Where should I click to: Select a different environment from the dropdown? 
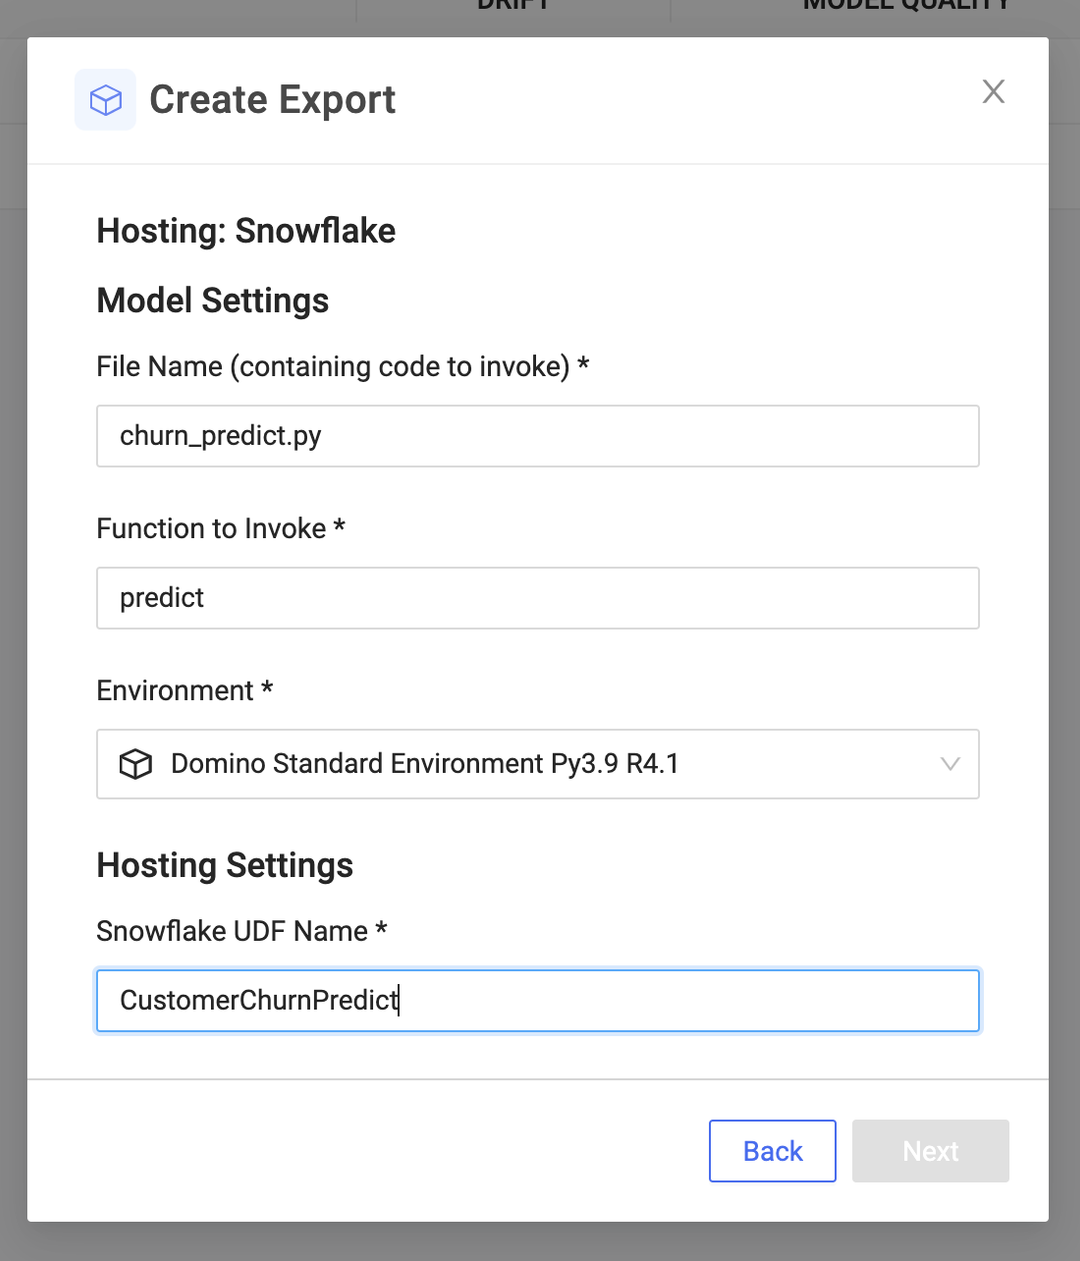[538, 764]
